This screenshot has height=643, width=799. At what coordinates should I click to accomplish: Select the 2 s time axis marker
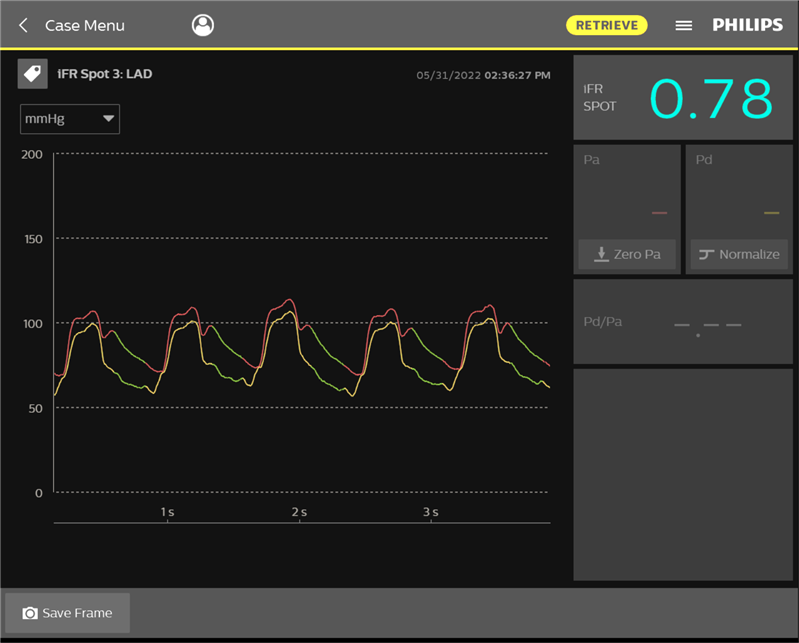[299, 512]
